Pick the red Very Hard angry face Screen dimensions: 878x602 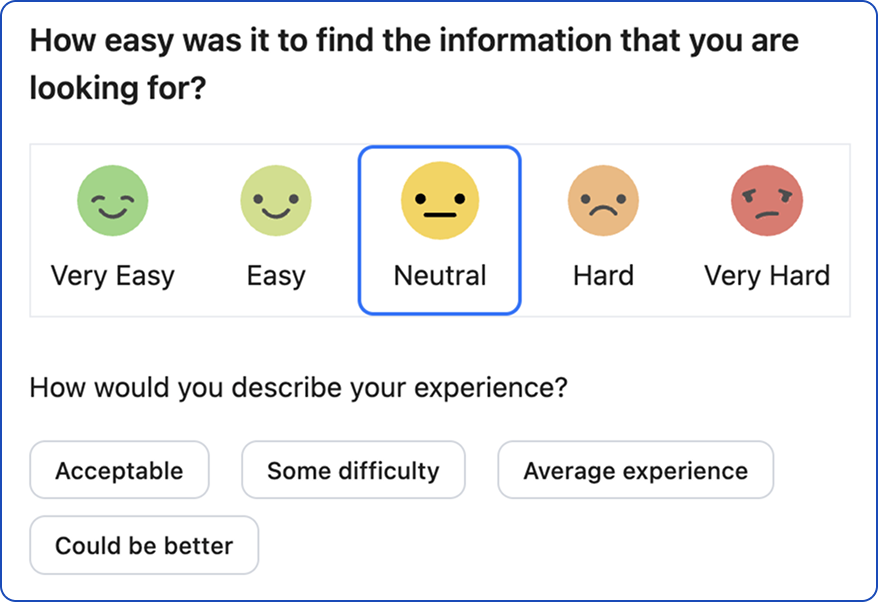pos(767,201)
